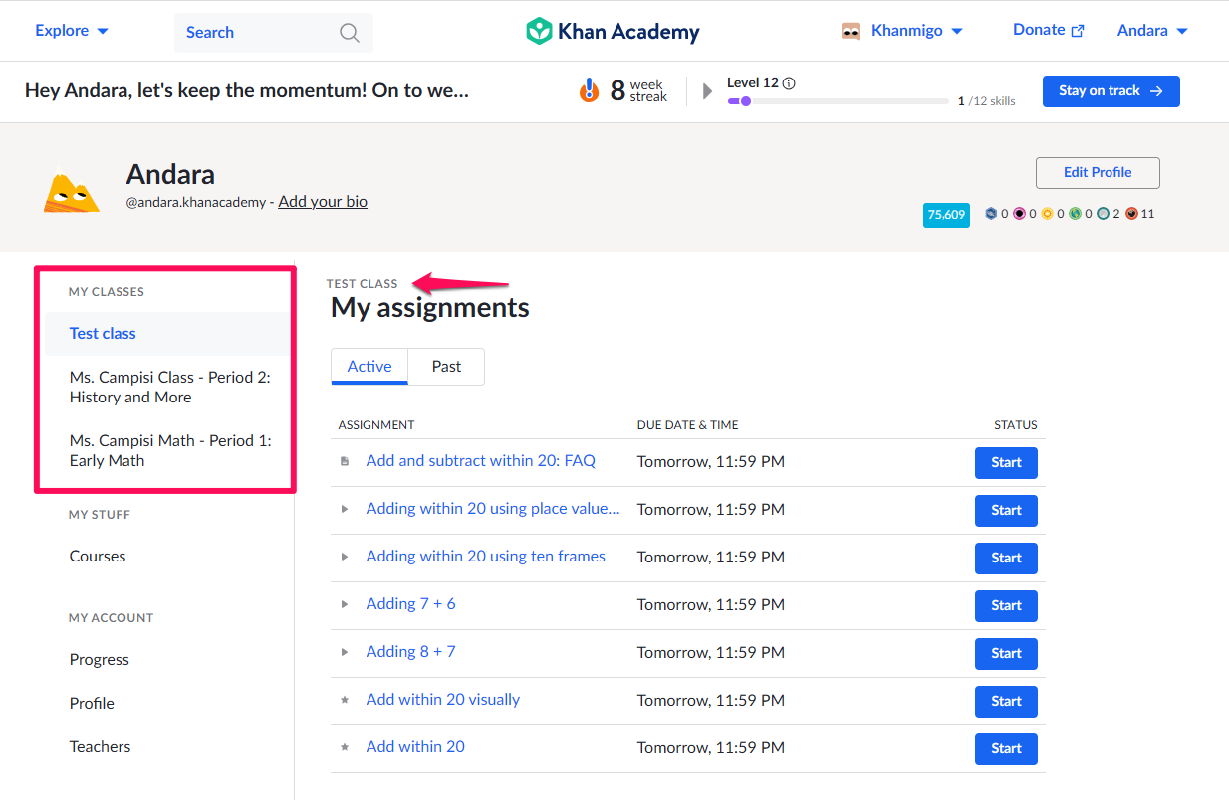
Task: Switch to the Past assignments tab
Action: click(446, 367)
